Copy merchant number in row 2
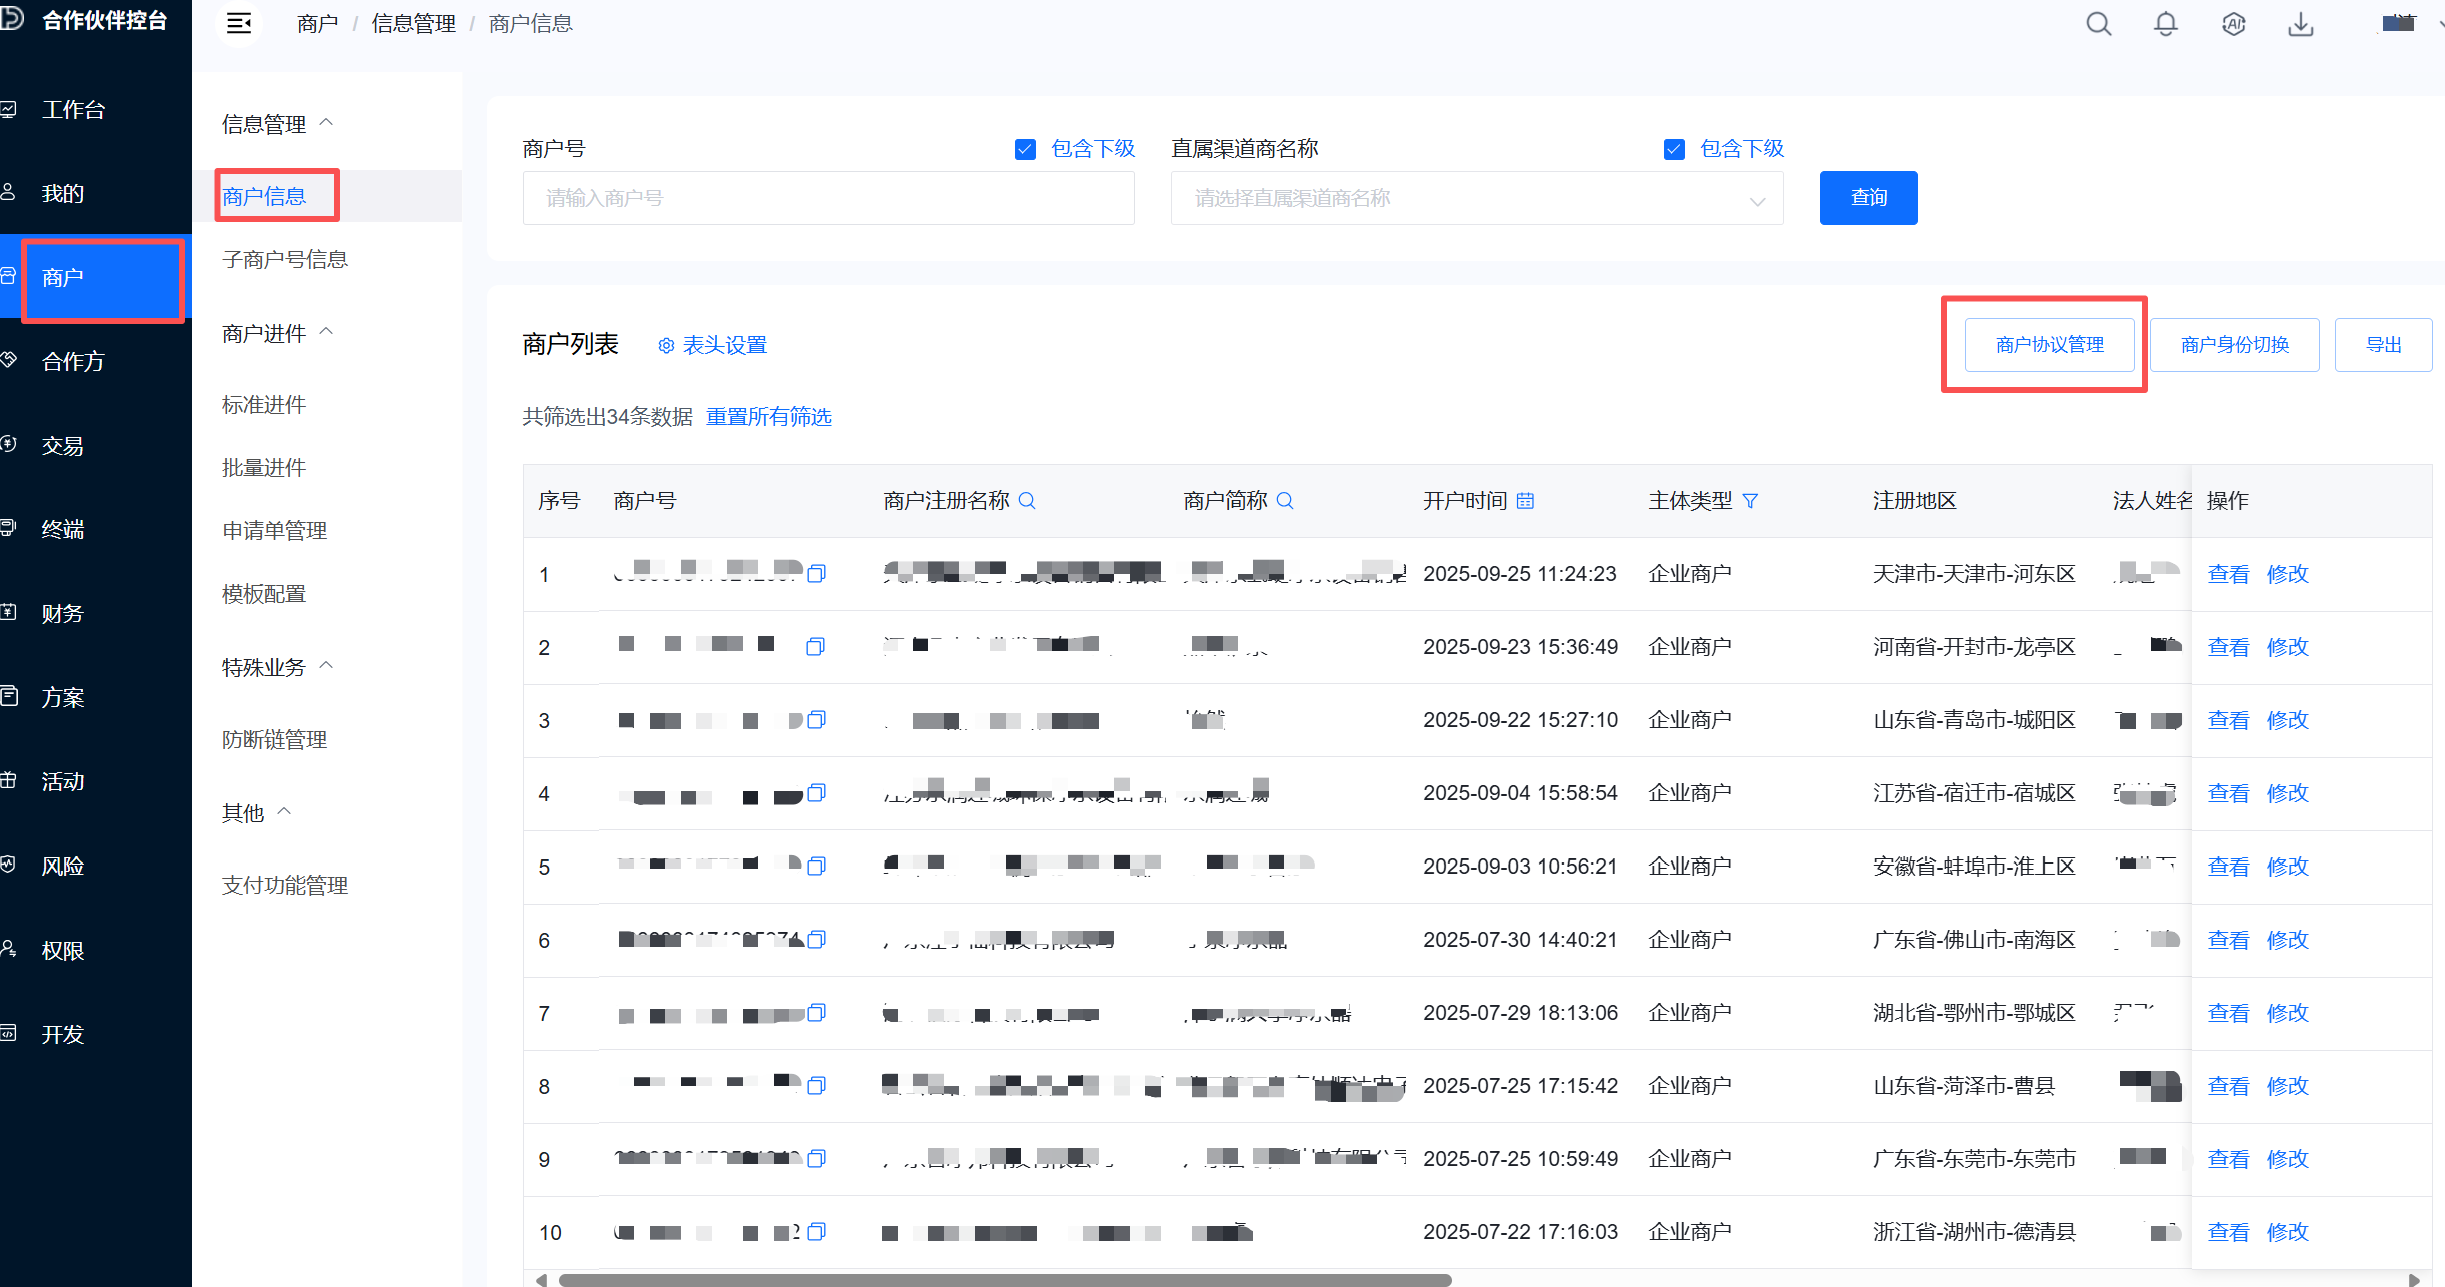Screen dimensions: 2445x1287 816,647
